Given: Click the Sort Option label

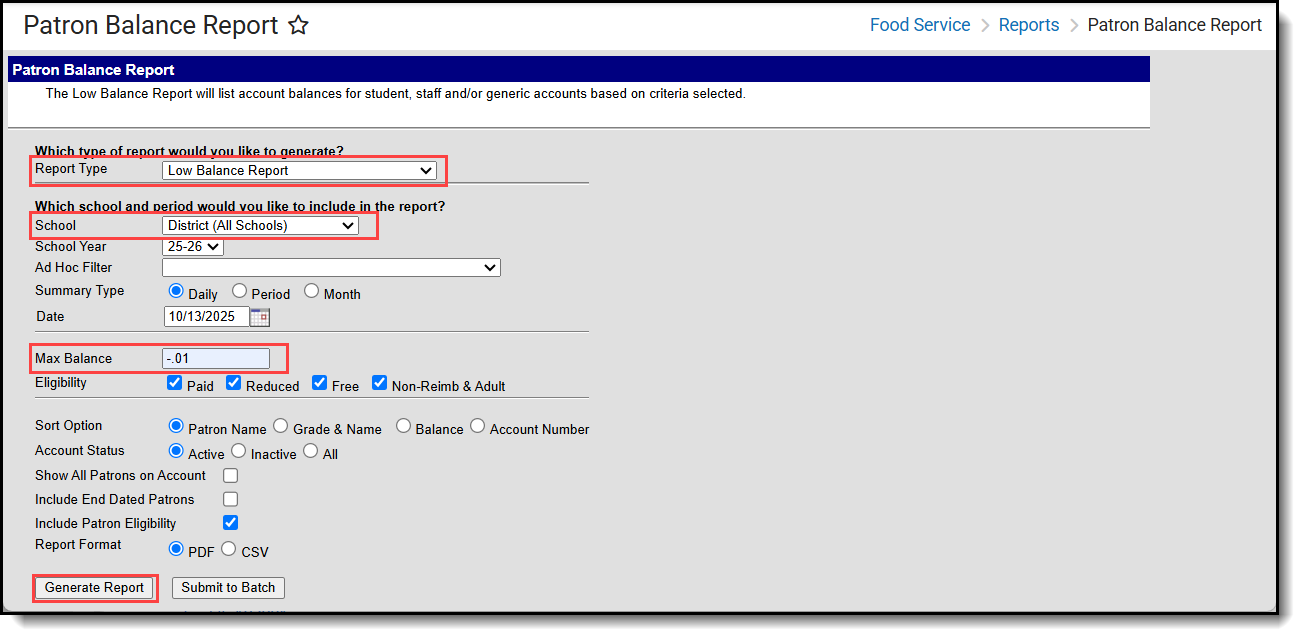Looking at the screenshot, I should point(69,426).
